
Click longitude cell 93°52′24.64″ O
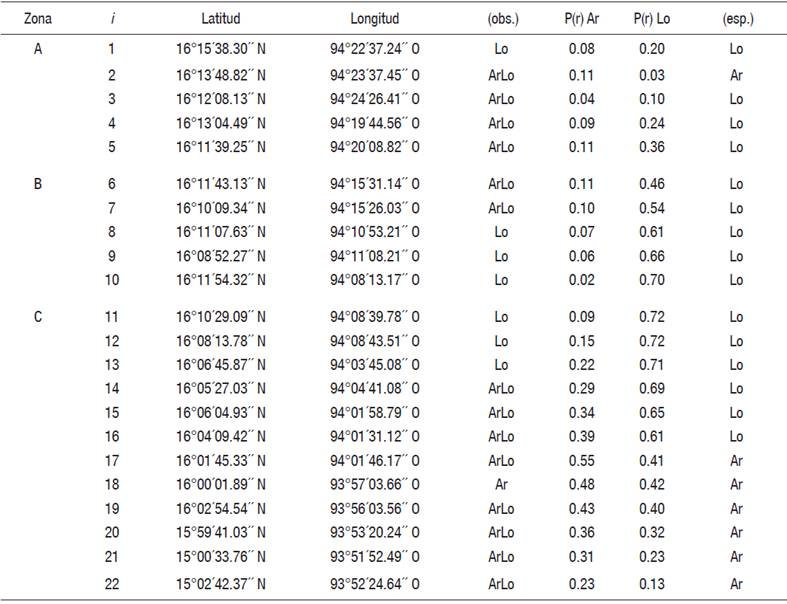tap(374, 584)
